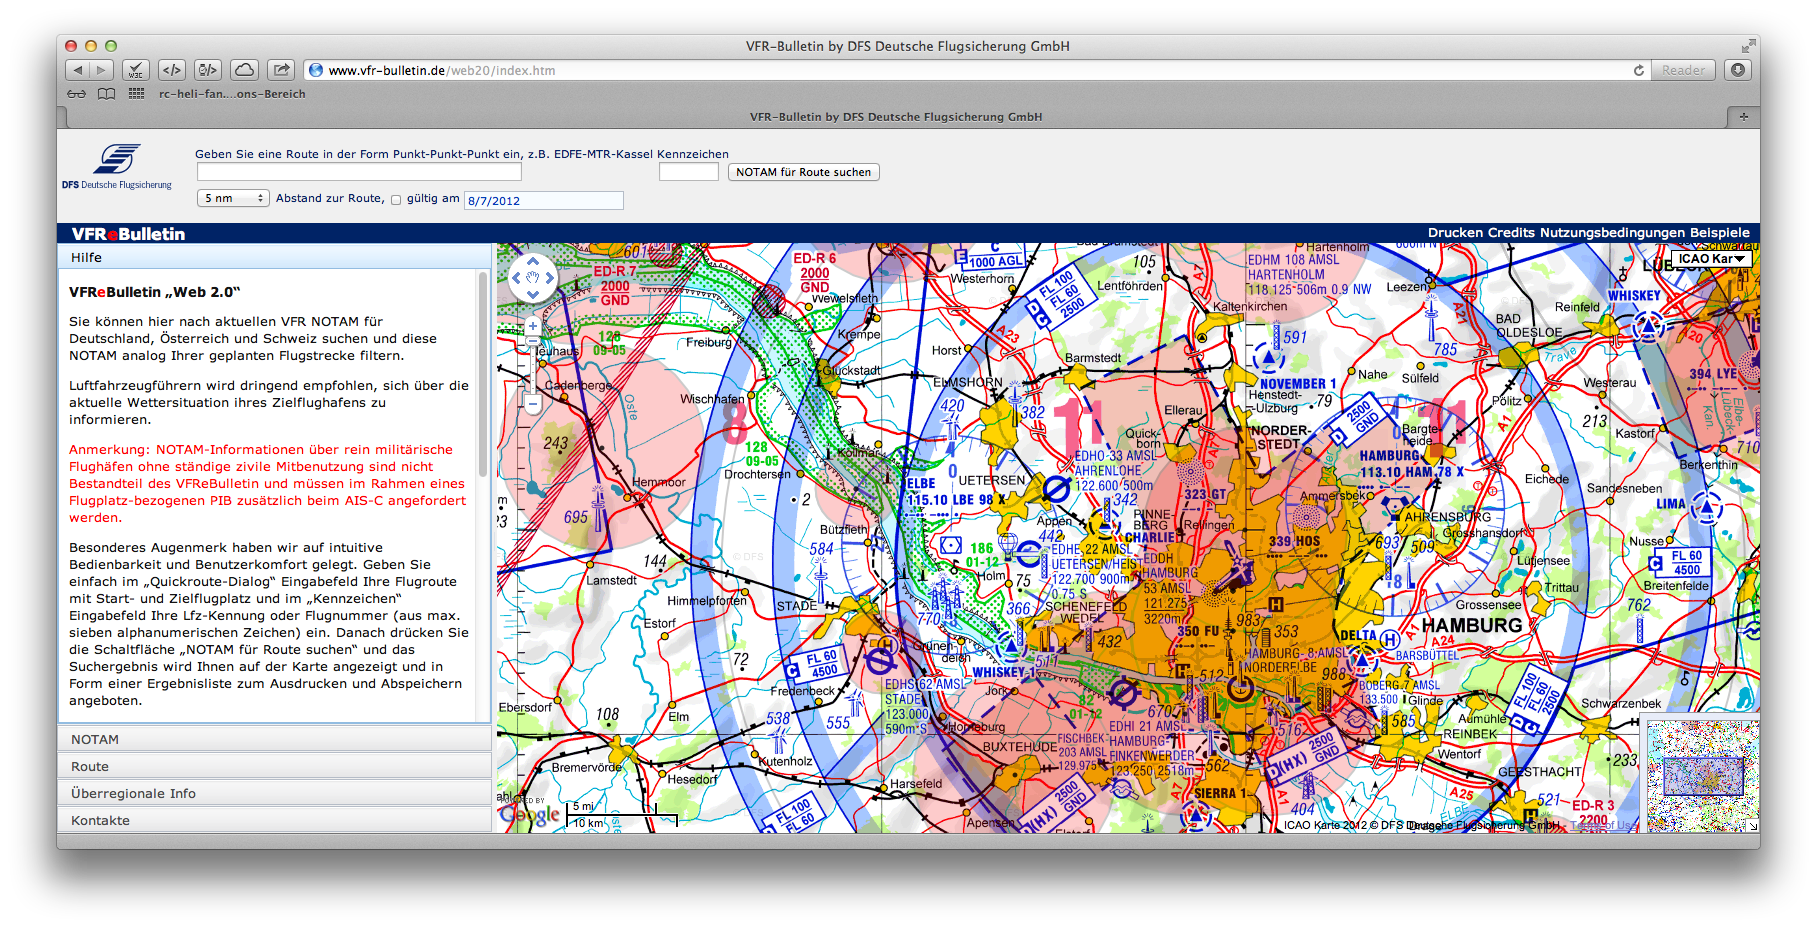Click the overview mini-map thumbnail
This screenshot has width=1817, height=928.
click(1703, 776)
